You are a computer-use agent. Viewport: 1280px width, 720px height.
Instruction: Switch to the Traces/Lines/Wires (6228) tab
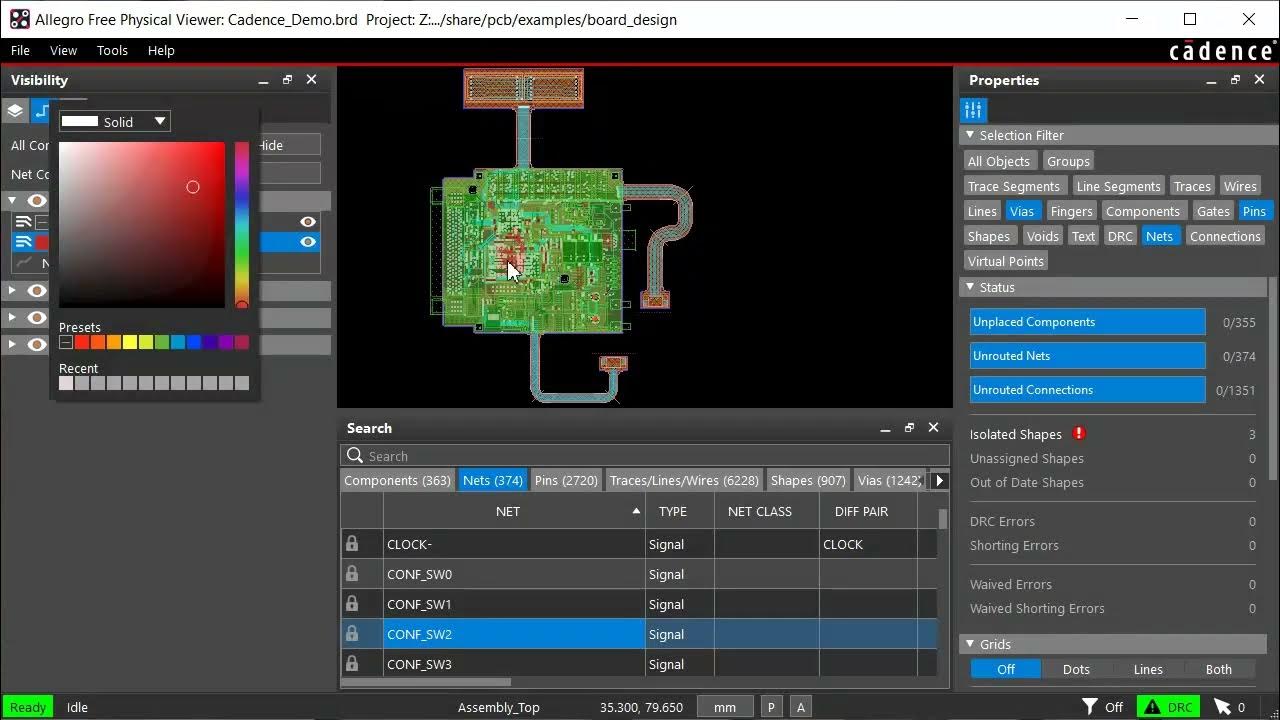coord(684,480)
